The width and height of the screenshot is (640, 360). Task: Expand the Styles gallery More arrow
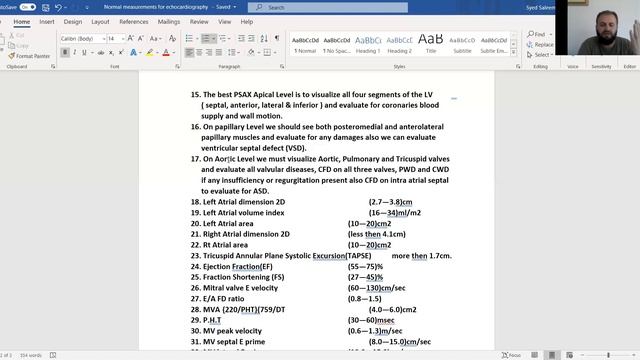pyautogui.click(x=514, y=52)
